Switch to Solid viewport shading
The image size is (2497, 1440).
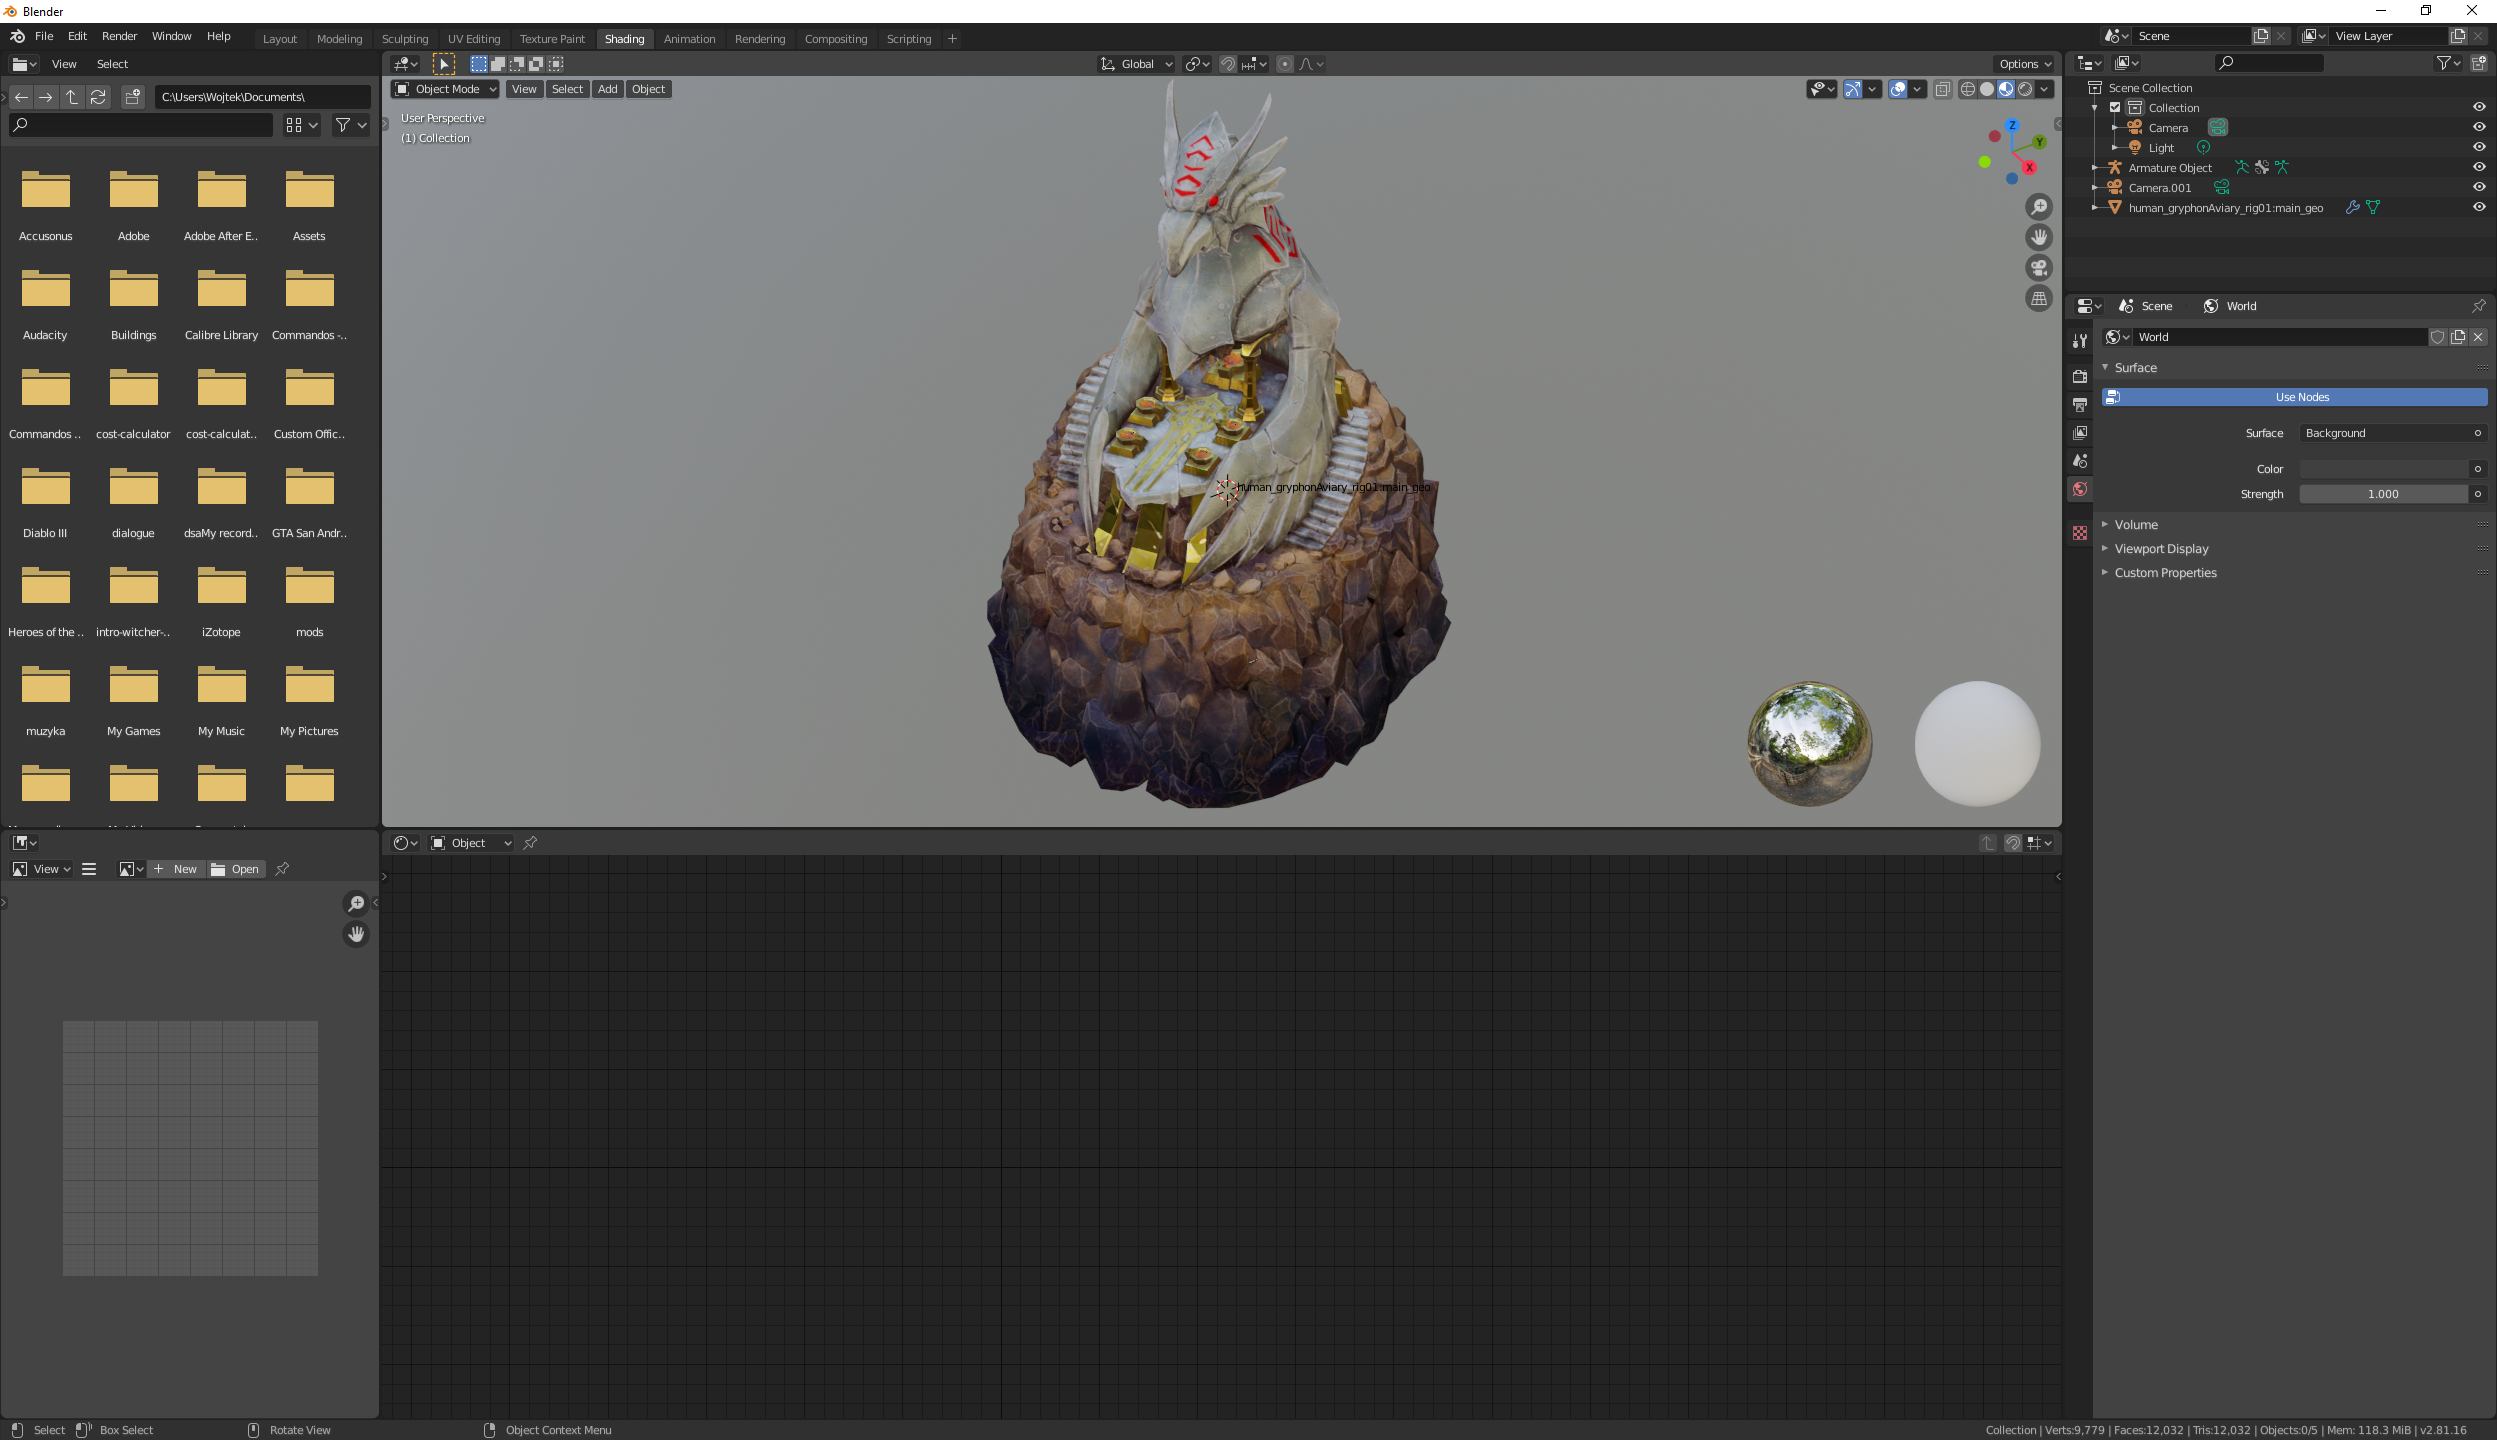click(x=1987, y=89)
